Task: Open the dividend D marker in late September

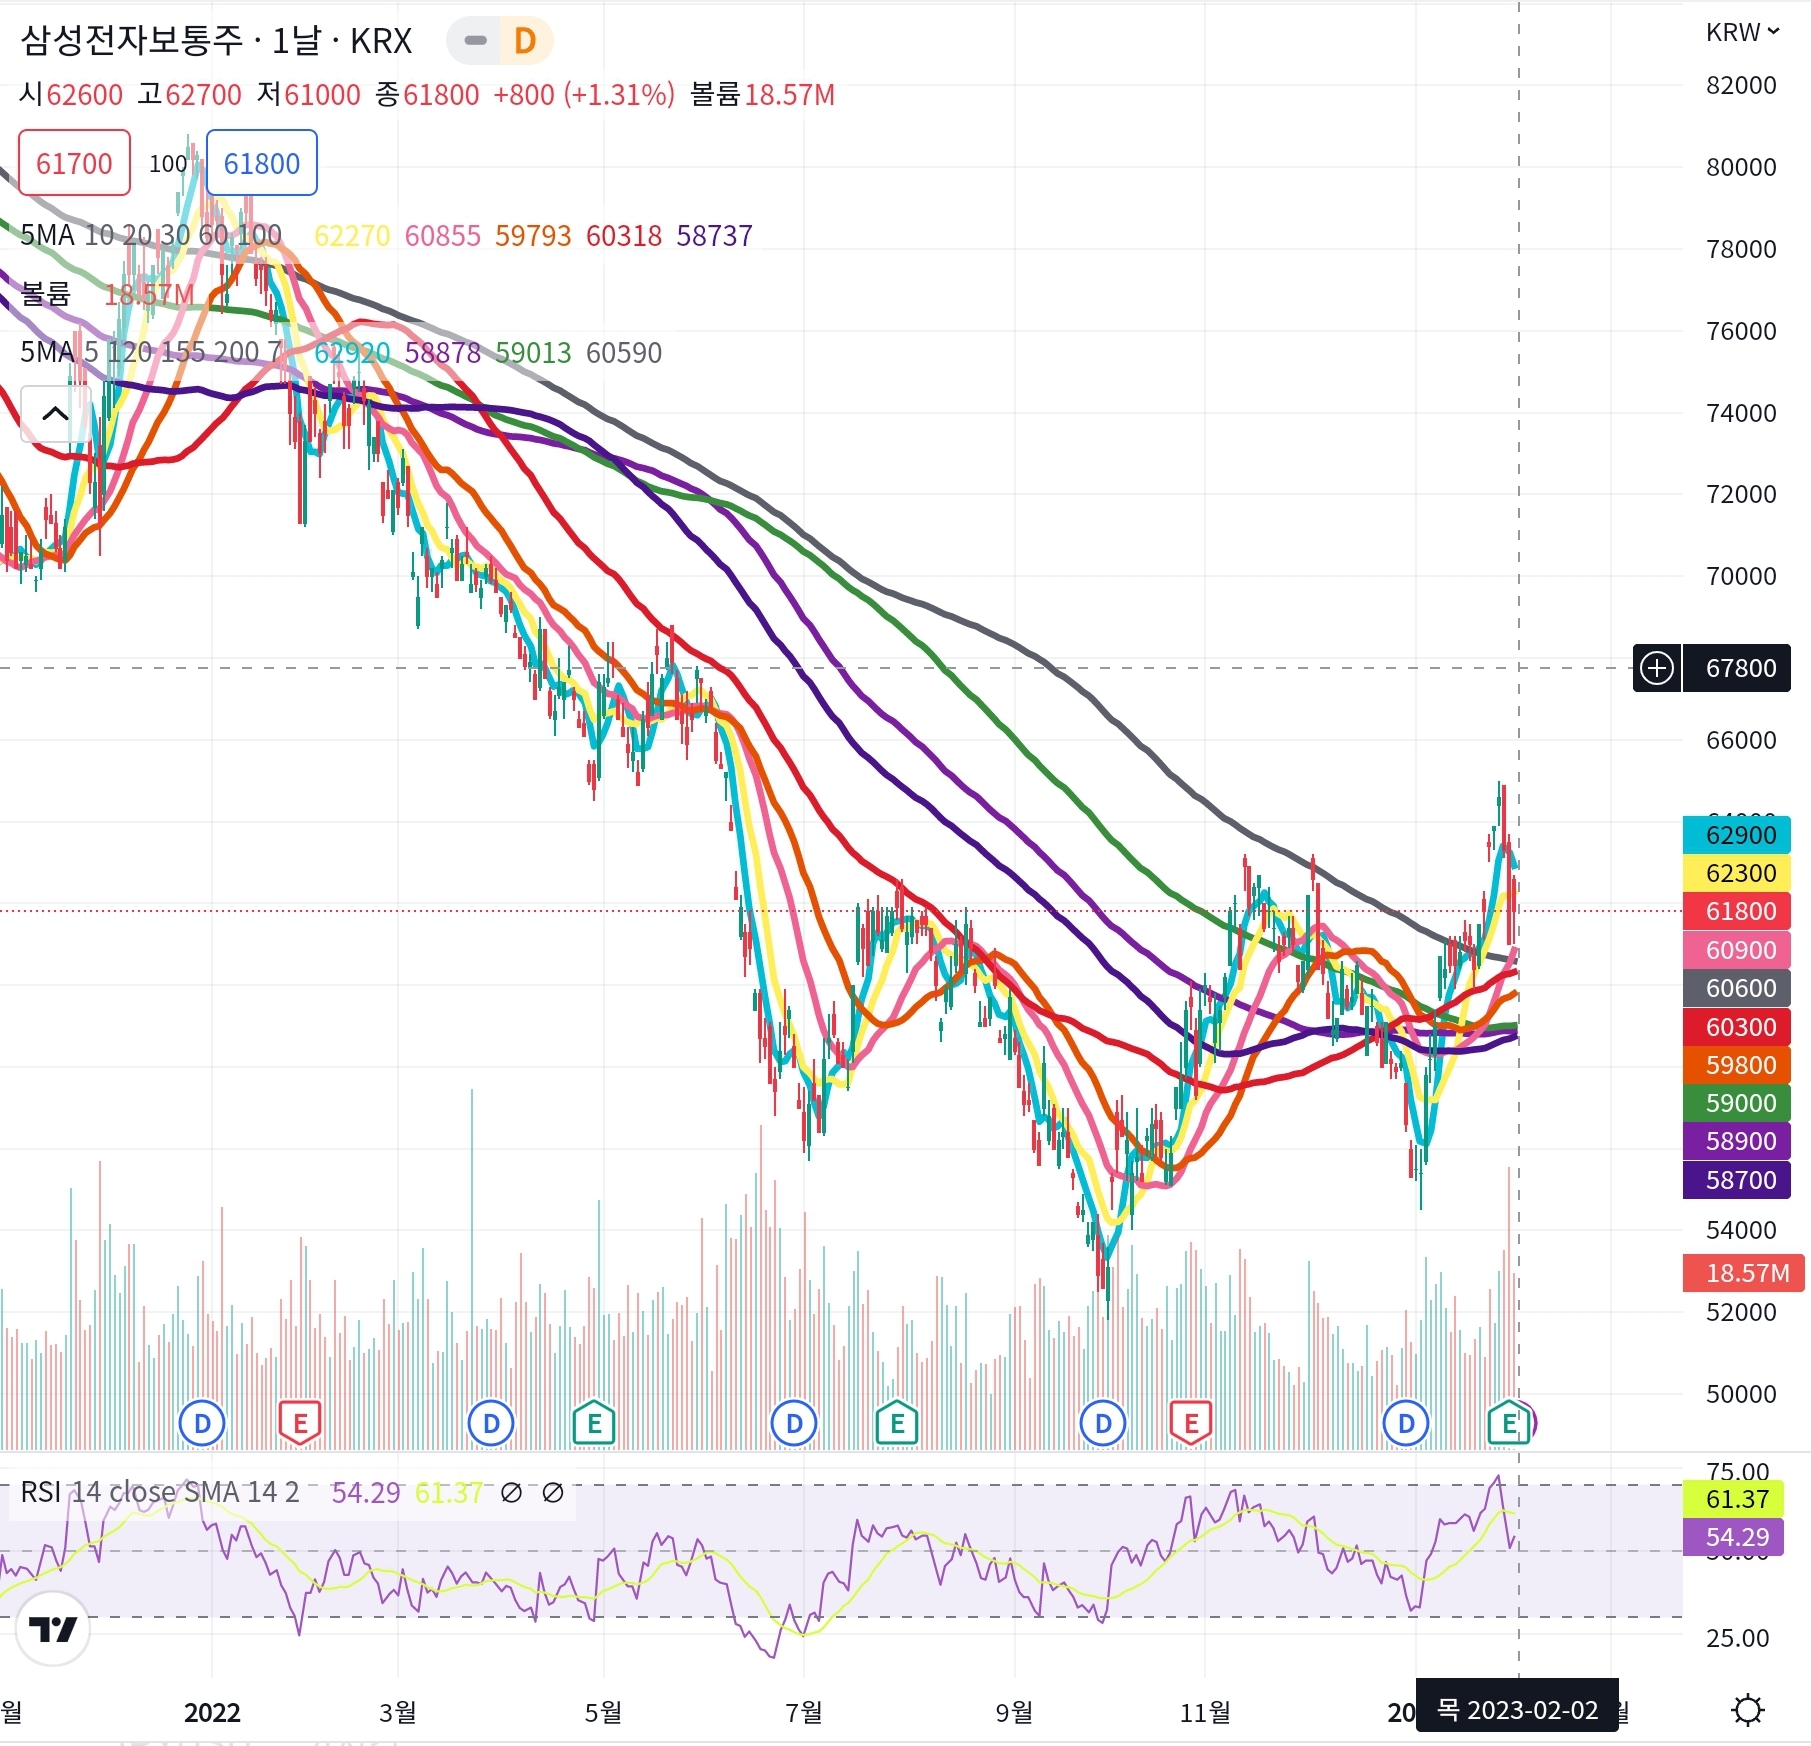Action: 1103,1423
